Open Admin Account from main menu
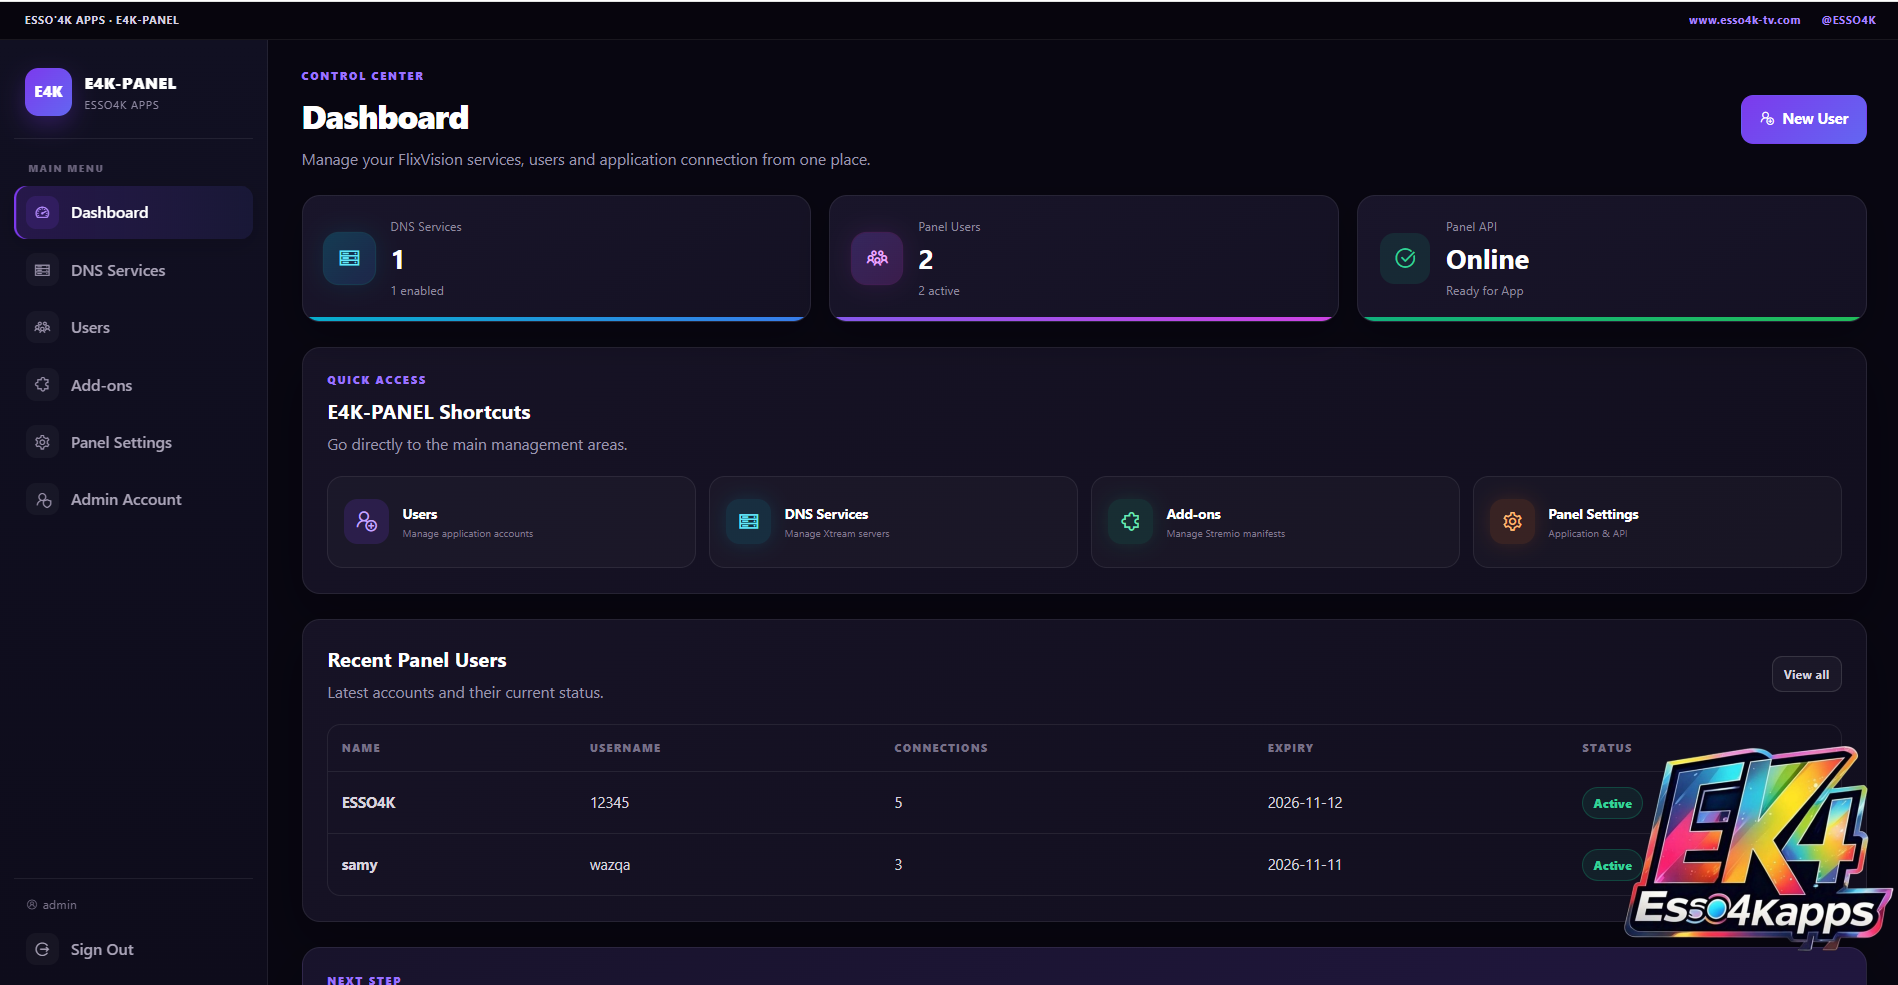Image resolution: width=1898 pixels, height=985 pixels. [134, 499]
